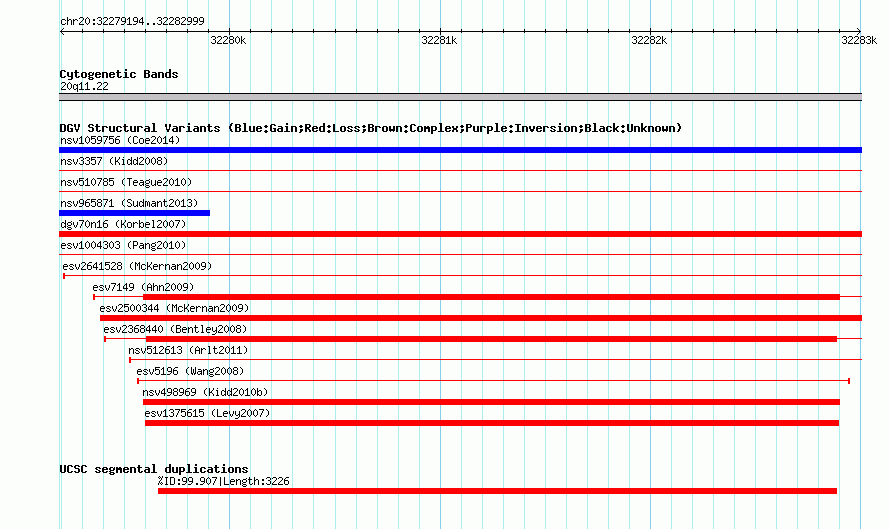Open variant label nsv498969 (Kidd2010b)
This screenshot has width=890, height=529.
[x=205, y=392]
